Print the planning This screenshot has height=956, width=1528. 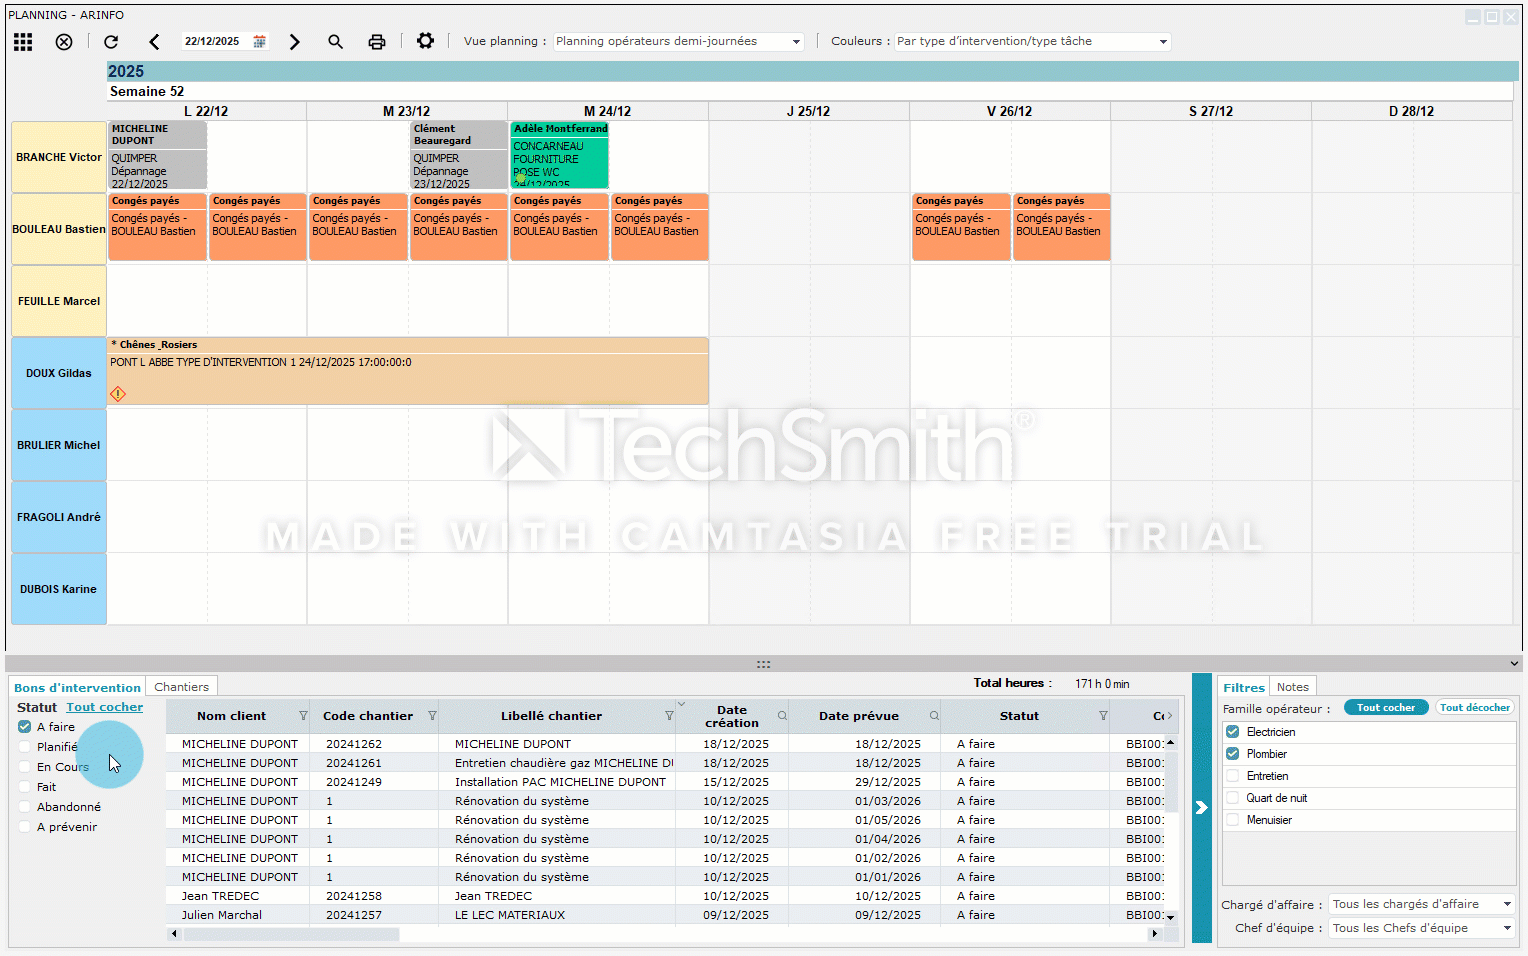tap(377, 42)
